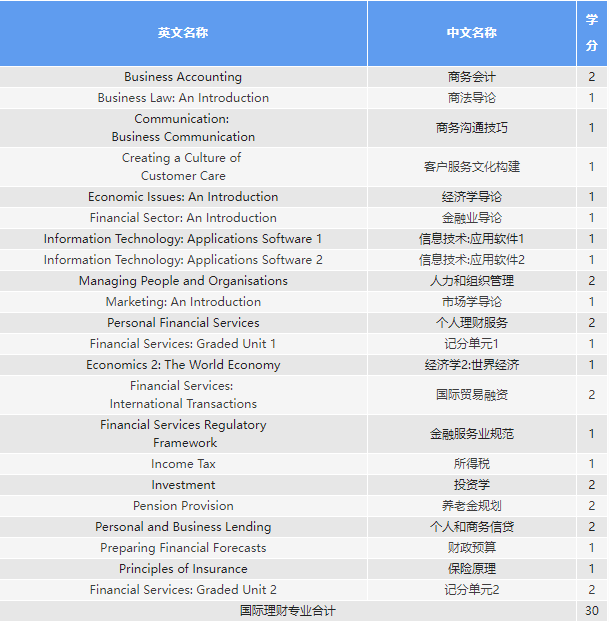This screenshot has height=622, width=609.
Task: Click Personal and Business Lending
Action: [x=183, y=527]
